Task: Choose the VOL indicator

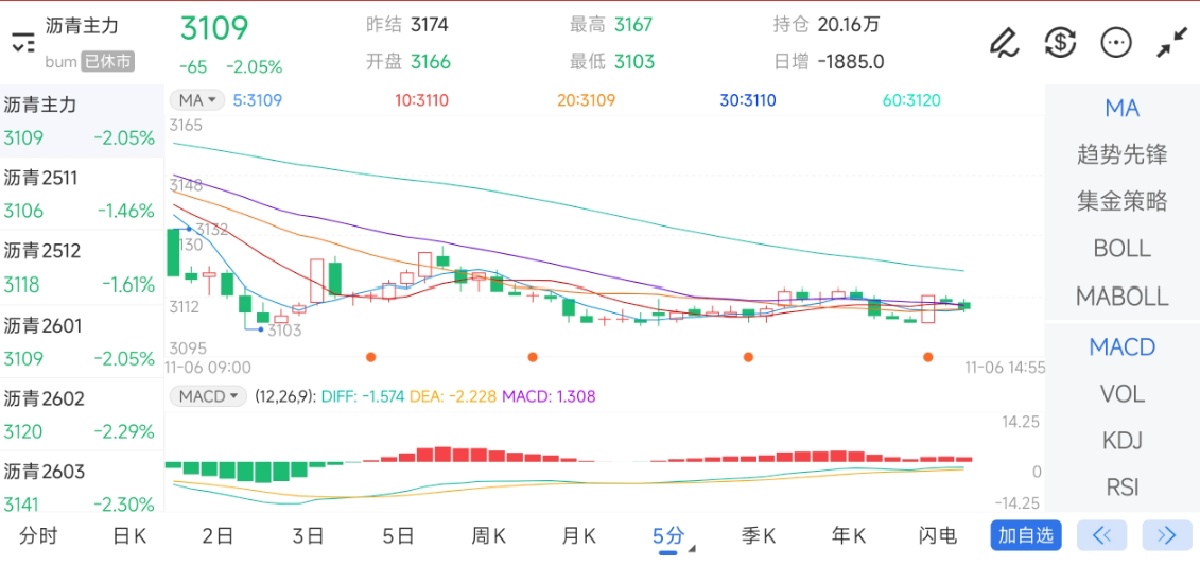Action: coord(1122,394)
